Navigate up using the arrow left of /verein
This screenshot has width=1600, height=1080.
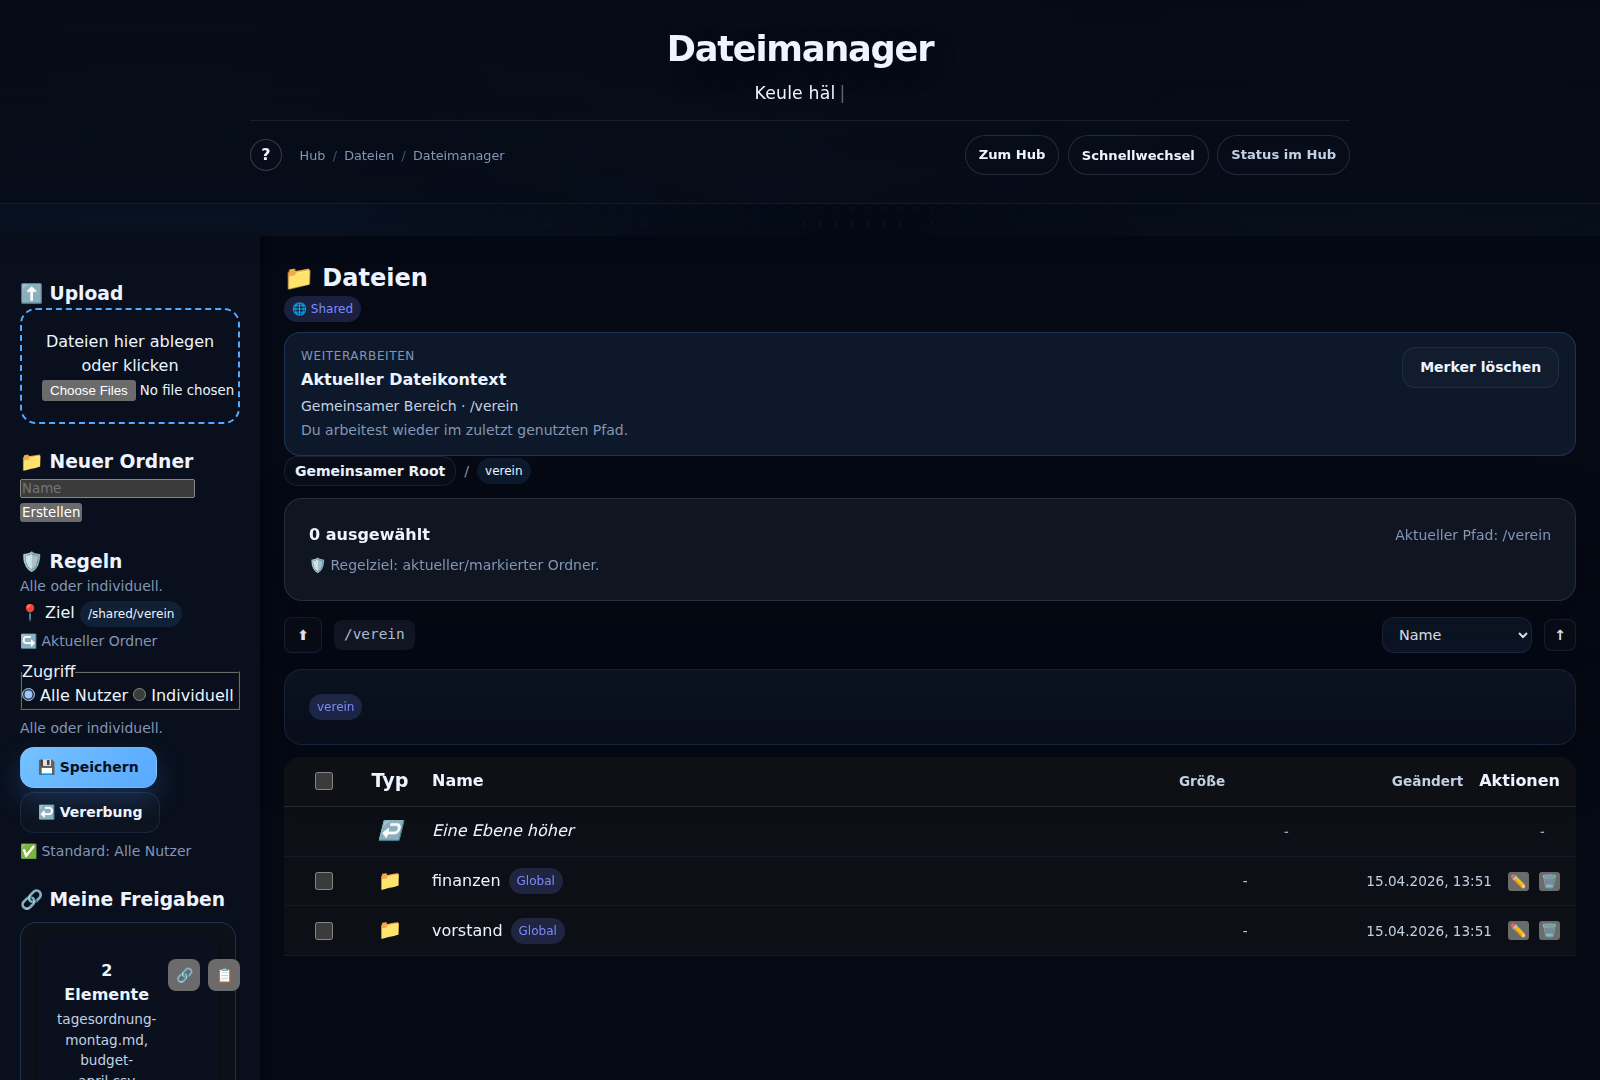tap(303, 634)
